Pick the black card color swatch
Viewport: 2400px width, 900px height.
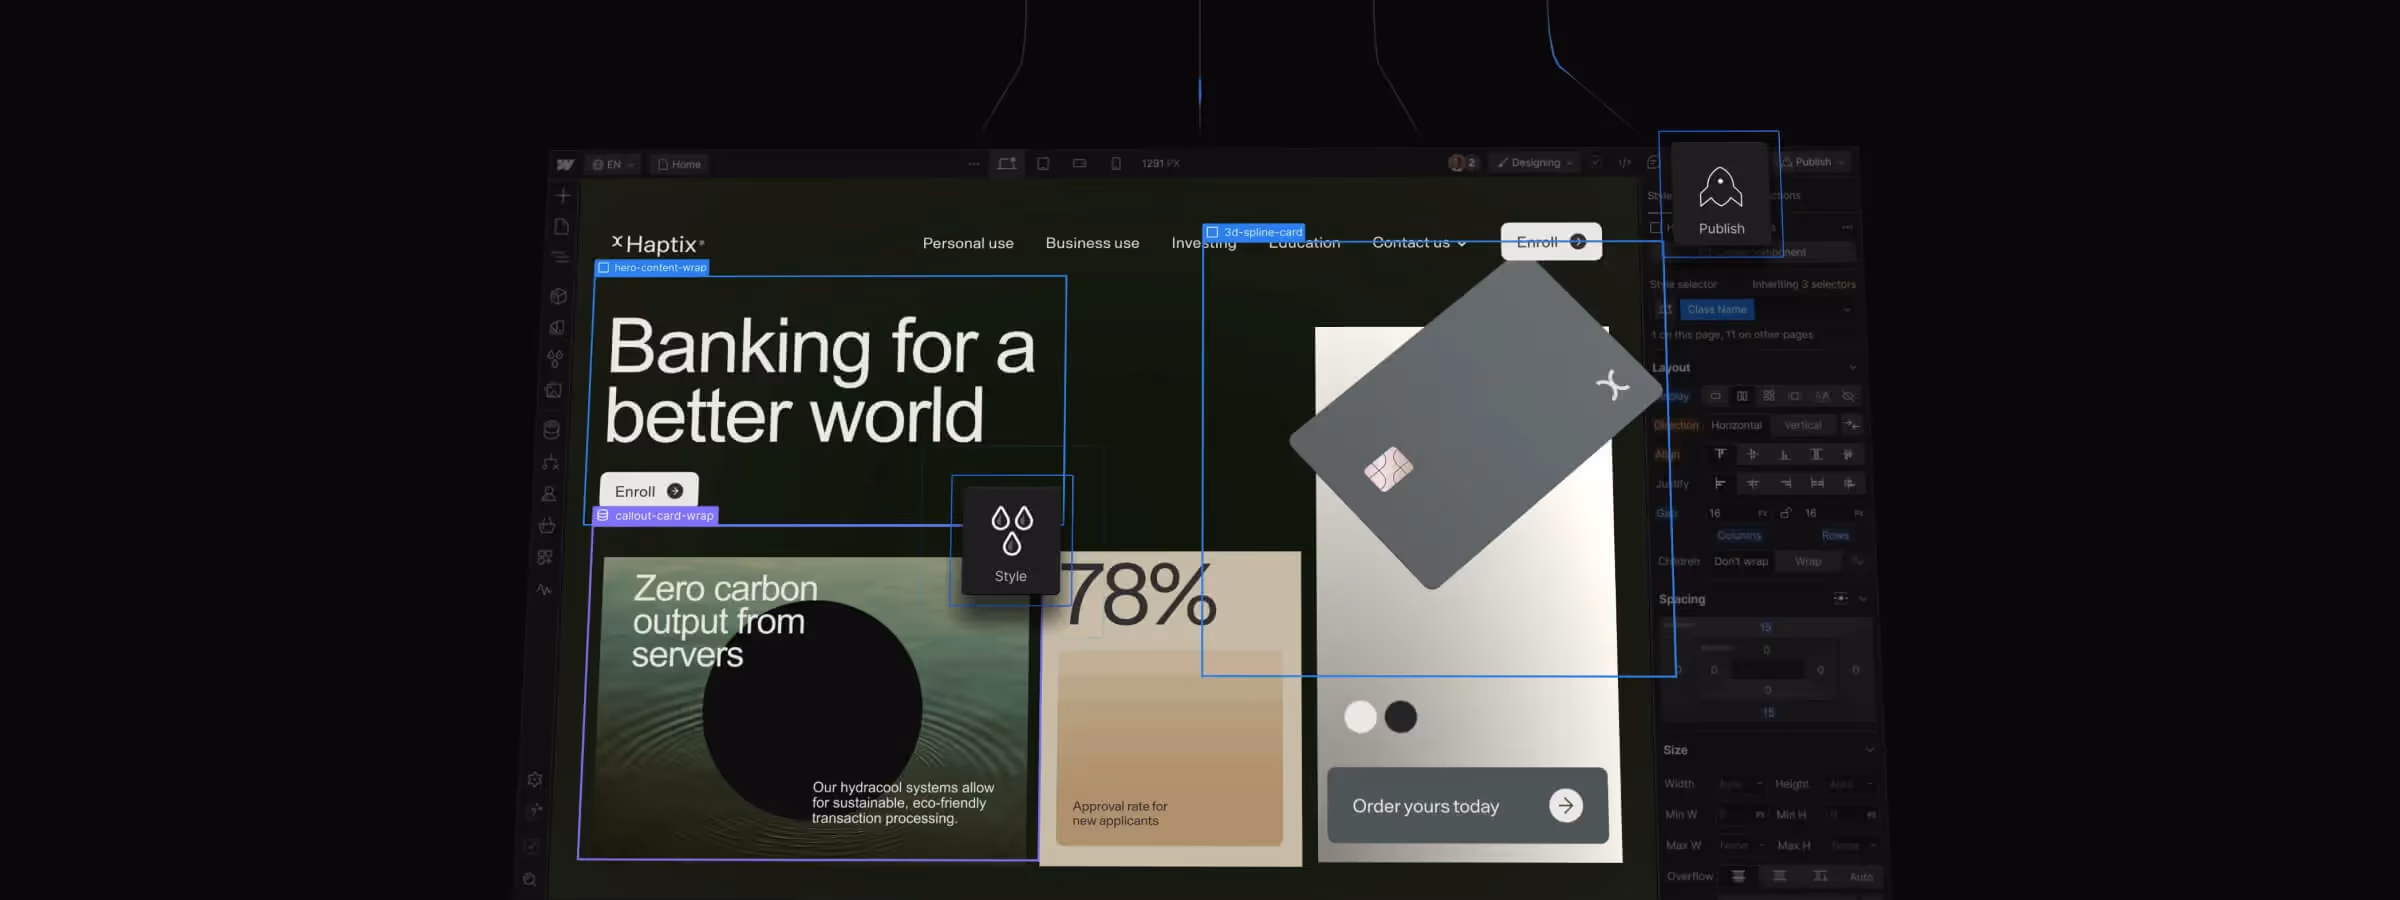point(1401,716)
